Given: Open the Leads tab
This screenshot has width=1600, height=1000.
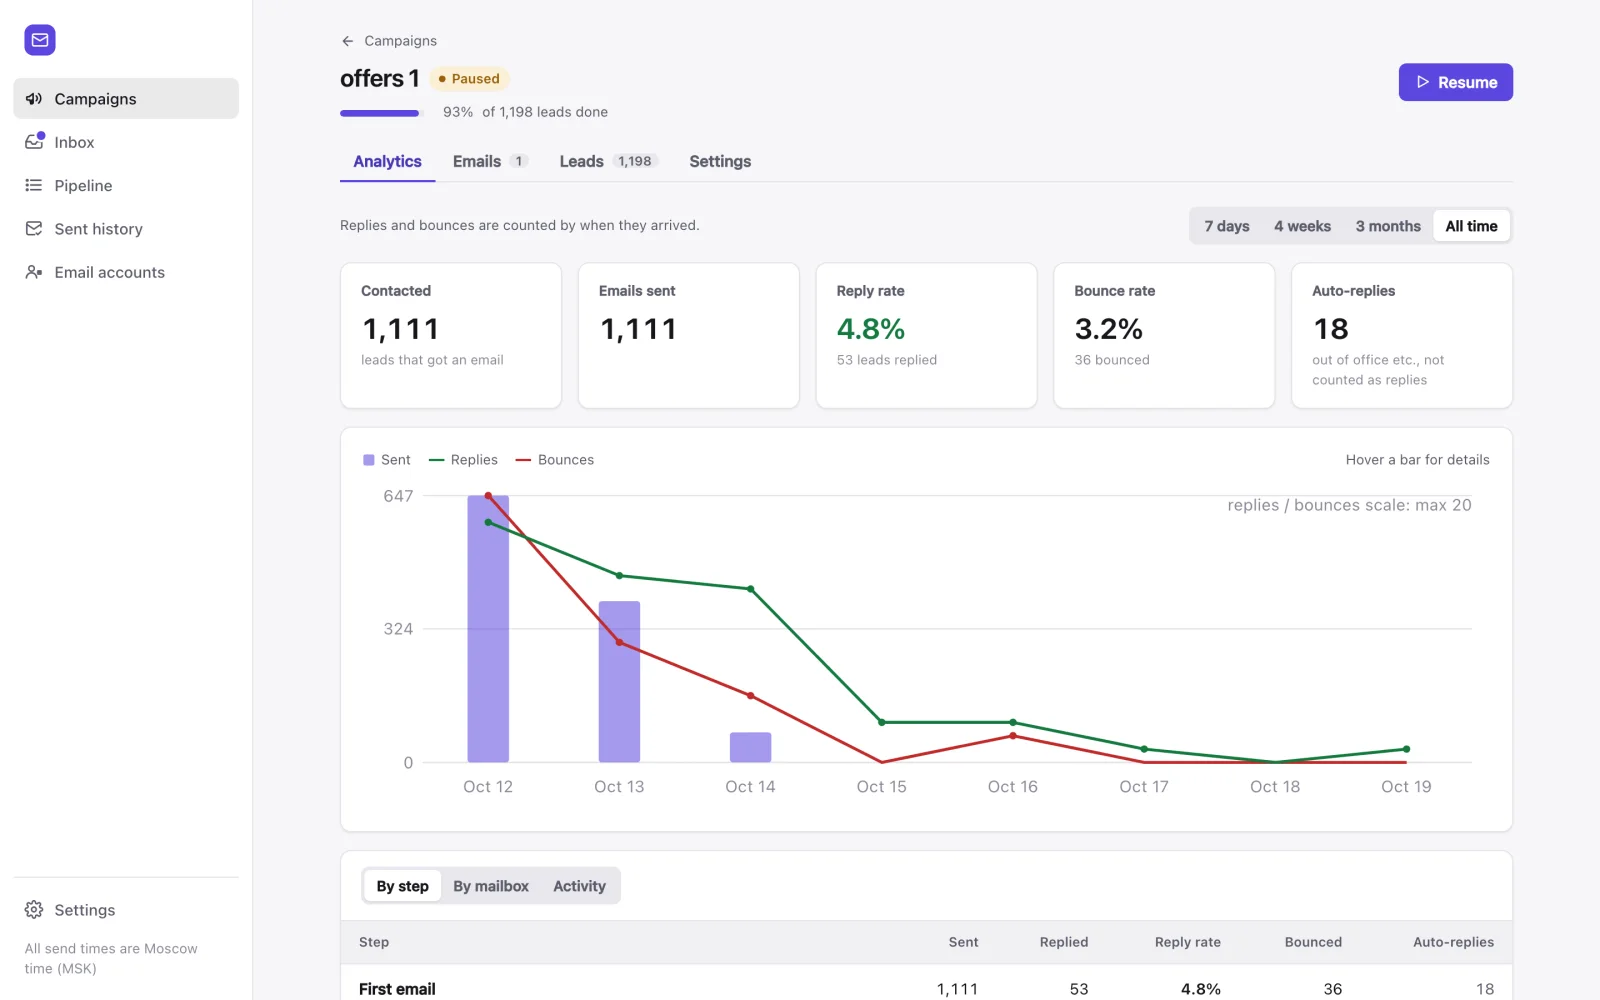Looking at the screenshot, I should (608, 161).
